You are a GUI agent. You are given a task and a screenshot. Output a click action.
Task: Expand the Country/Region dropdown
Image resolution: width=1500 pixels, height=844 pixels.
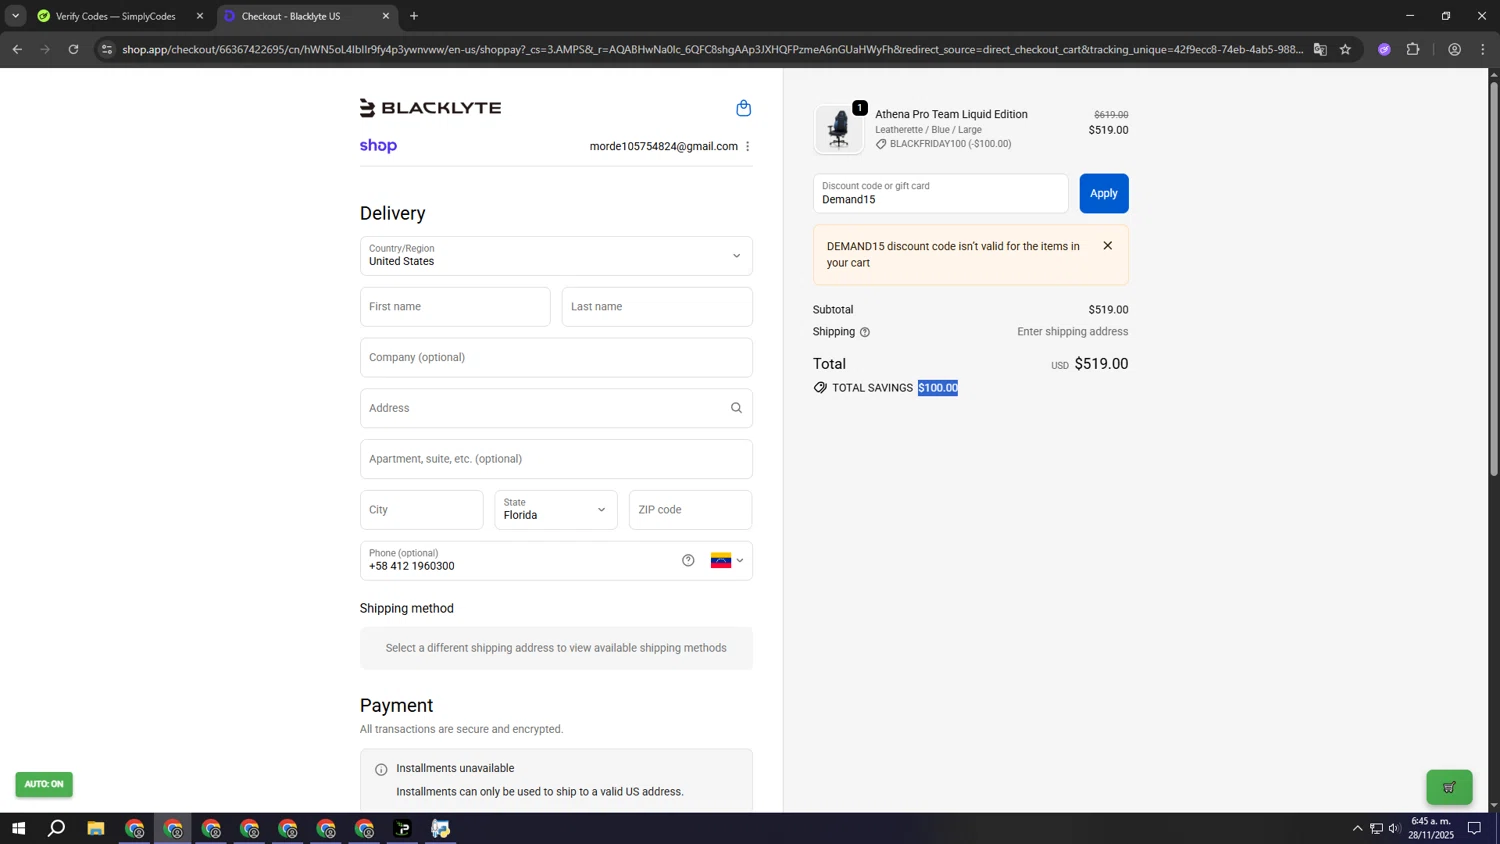pyautogui.click(x=556, y=256)
